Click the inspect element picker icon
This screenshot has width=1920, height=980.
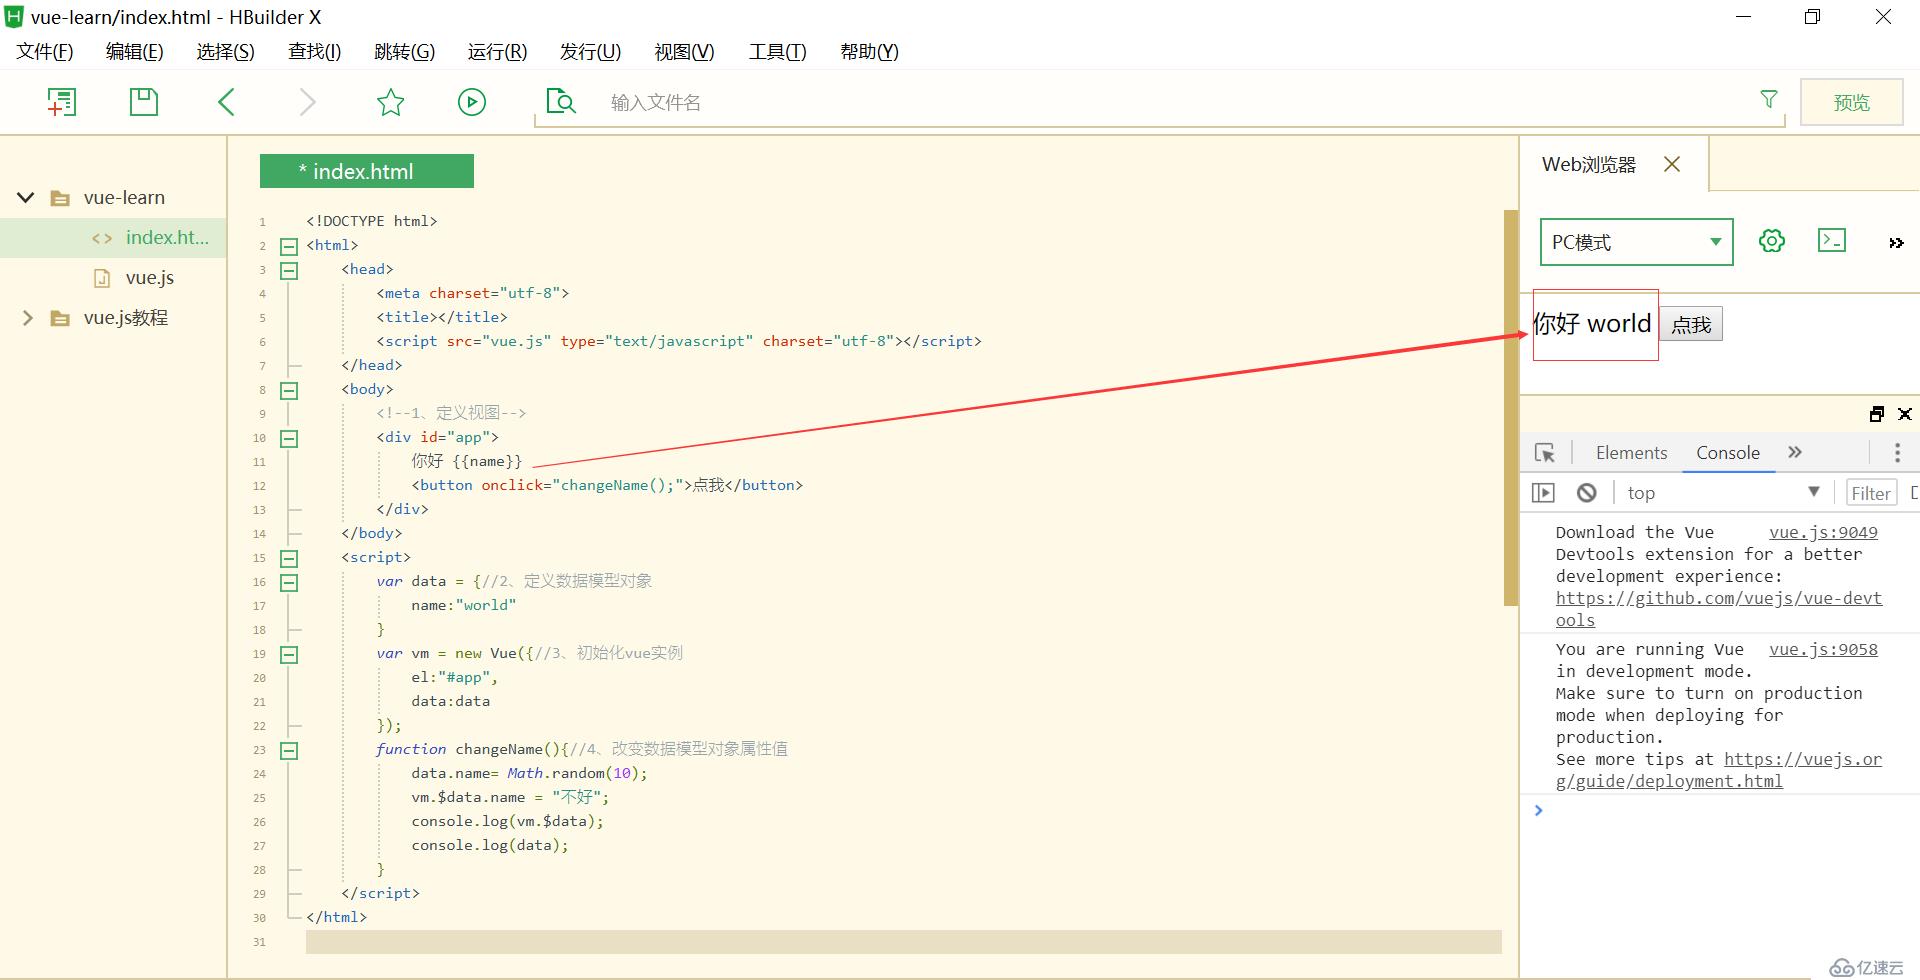(x=1545, y=453)
